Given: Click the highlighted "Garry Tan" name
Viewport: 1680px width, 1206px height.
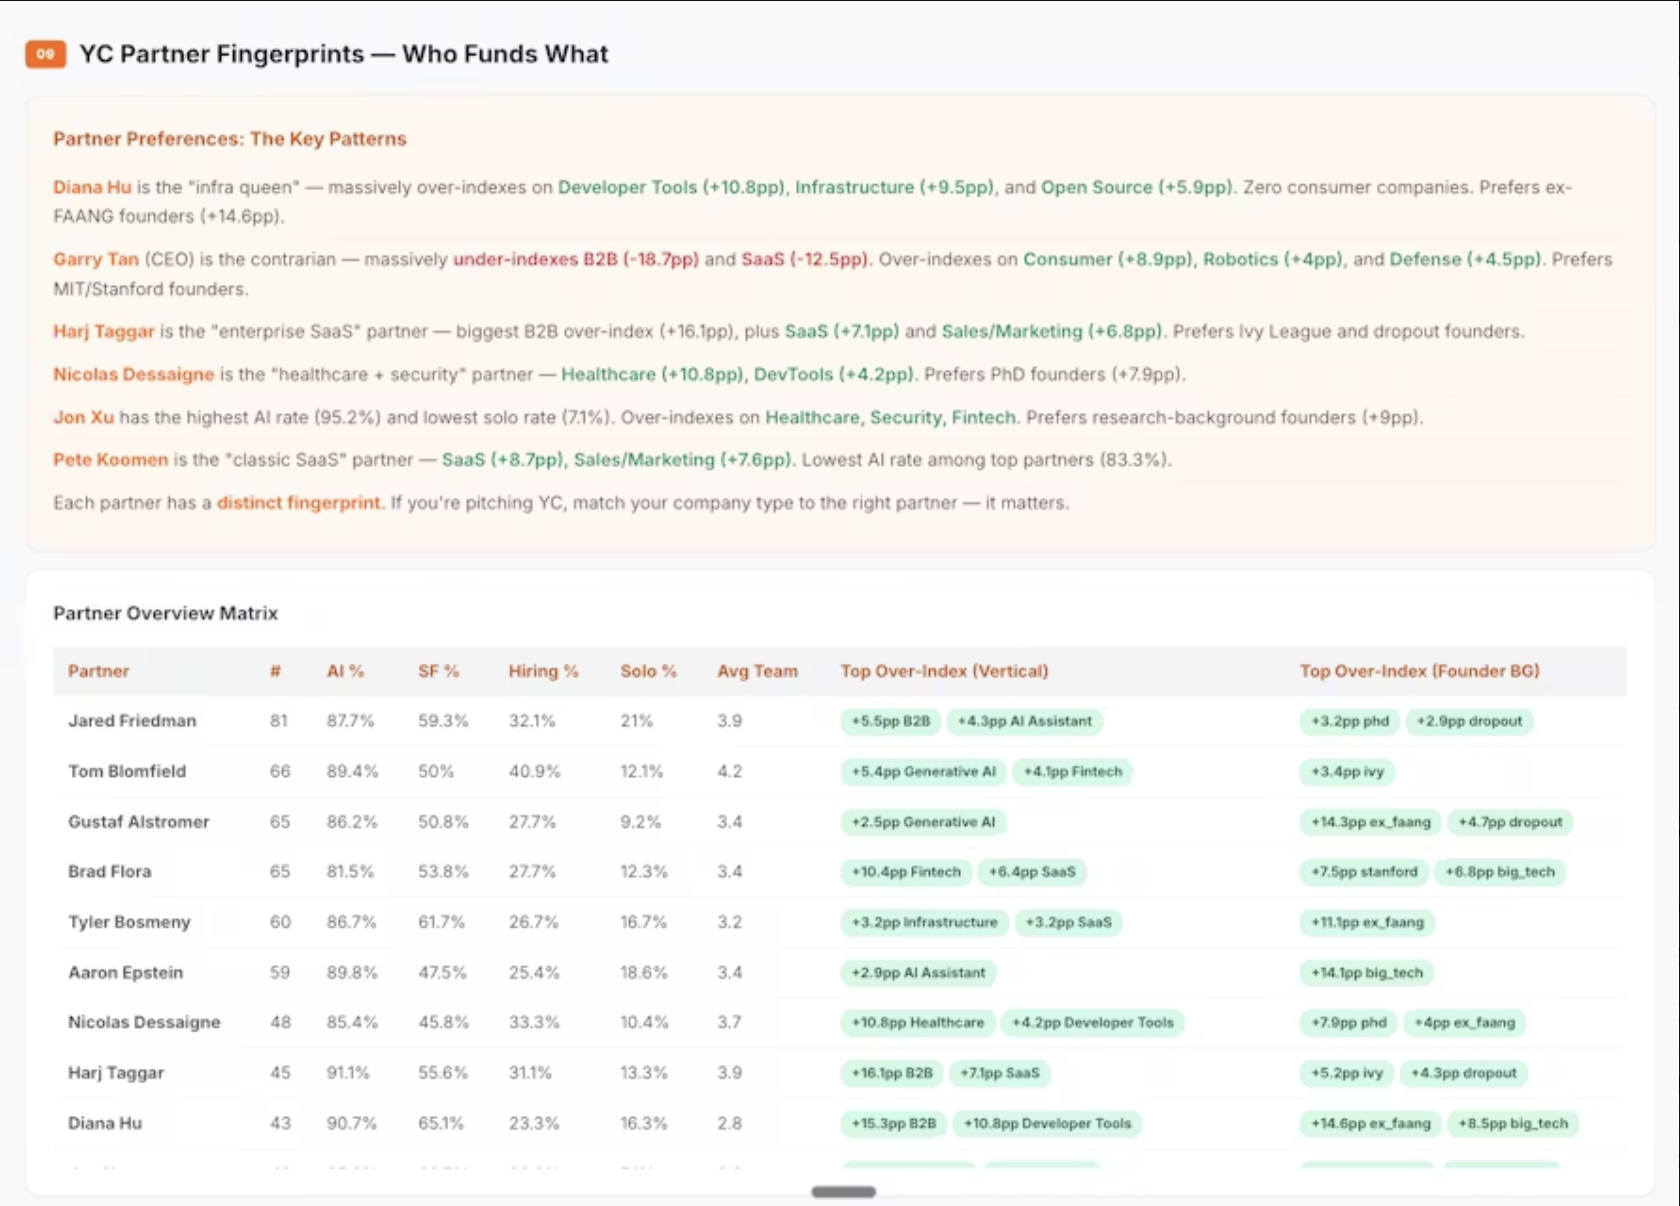Looking at the screenshot, I should [x=95, y=259].
